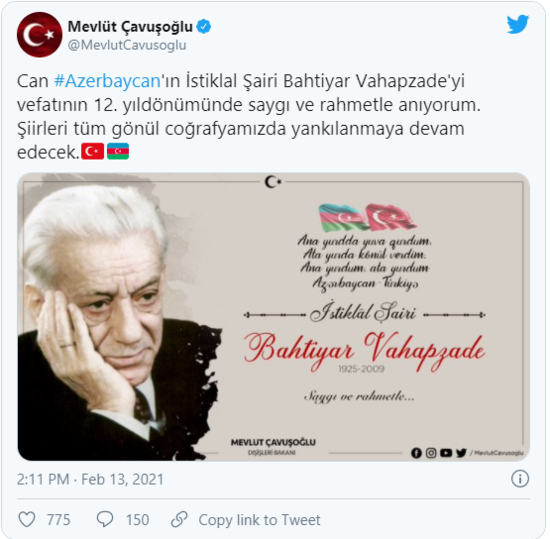Open the tweet info circle icon
This screenshot has width=550, height=539.
click(x=519, y=479)
